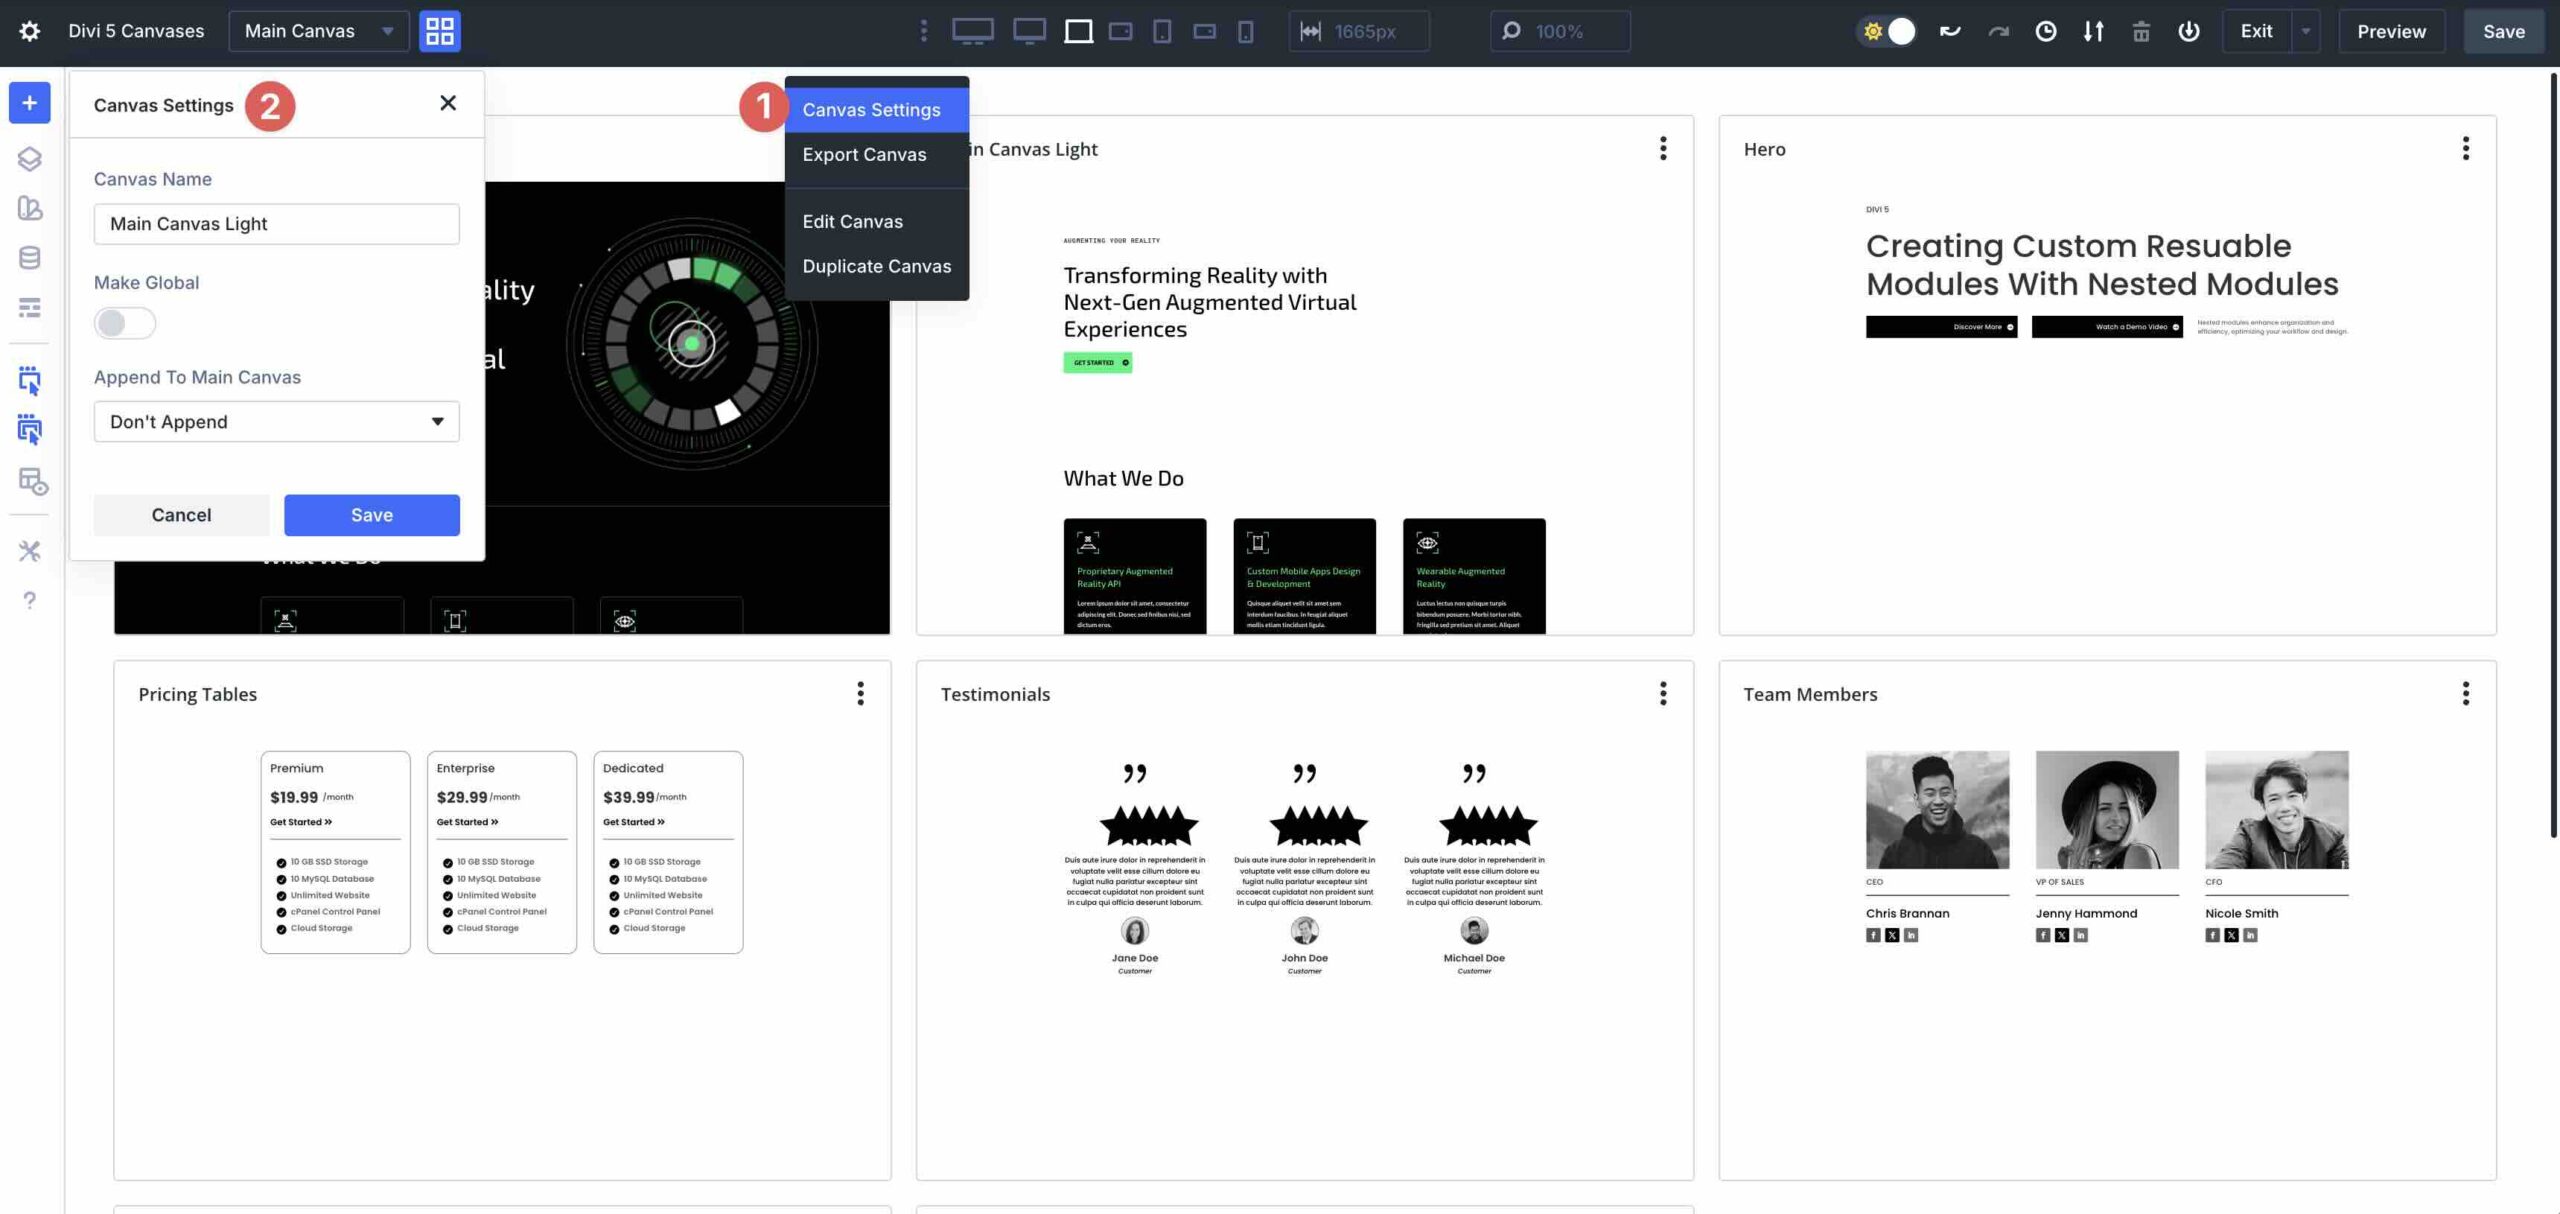Screen dimensions: 2560x1214
Task: Click the blue plus icon to add content
Action: tap(29, 101)
